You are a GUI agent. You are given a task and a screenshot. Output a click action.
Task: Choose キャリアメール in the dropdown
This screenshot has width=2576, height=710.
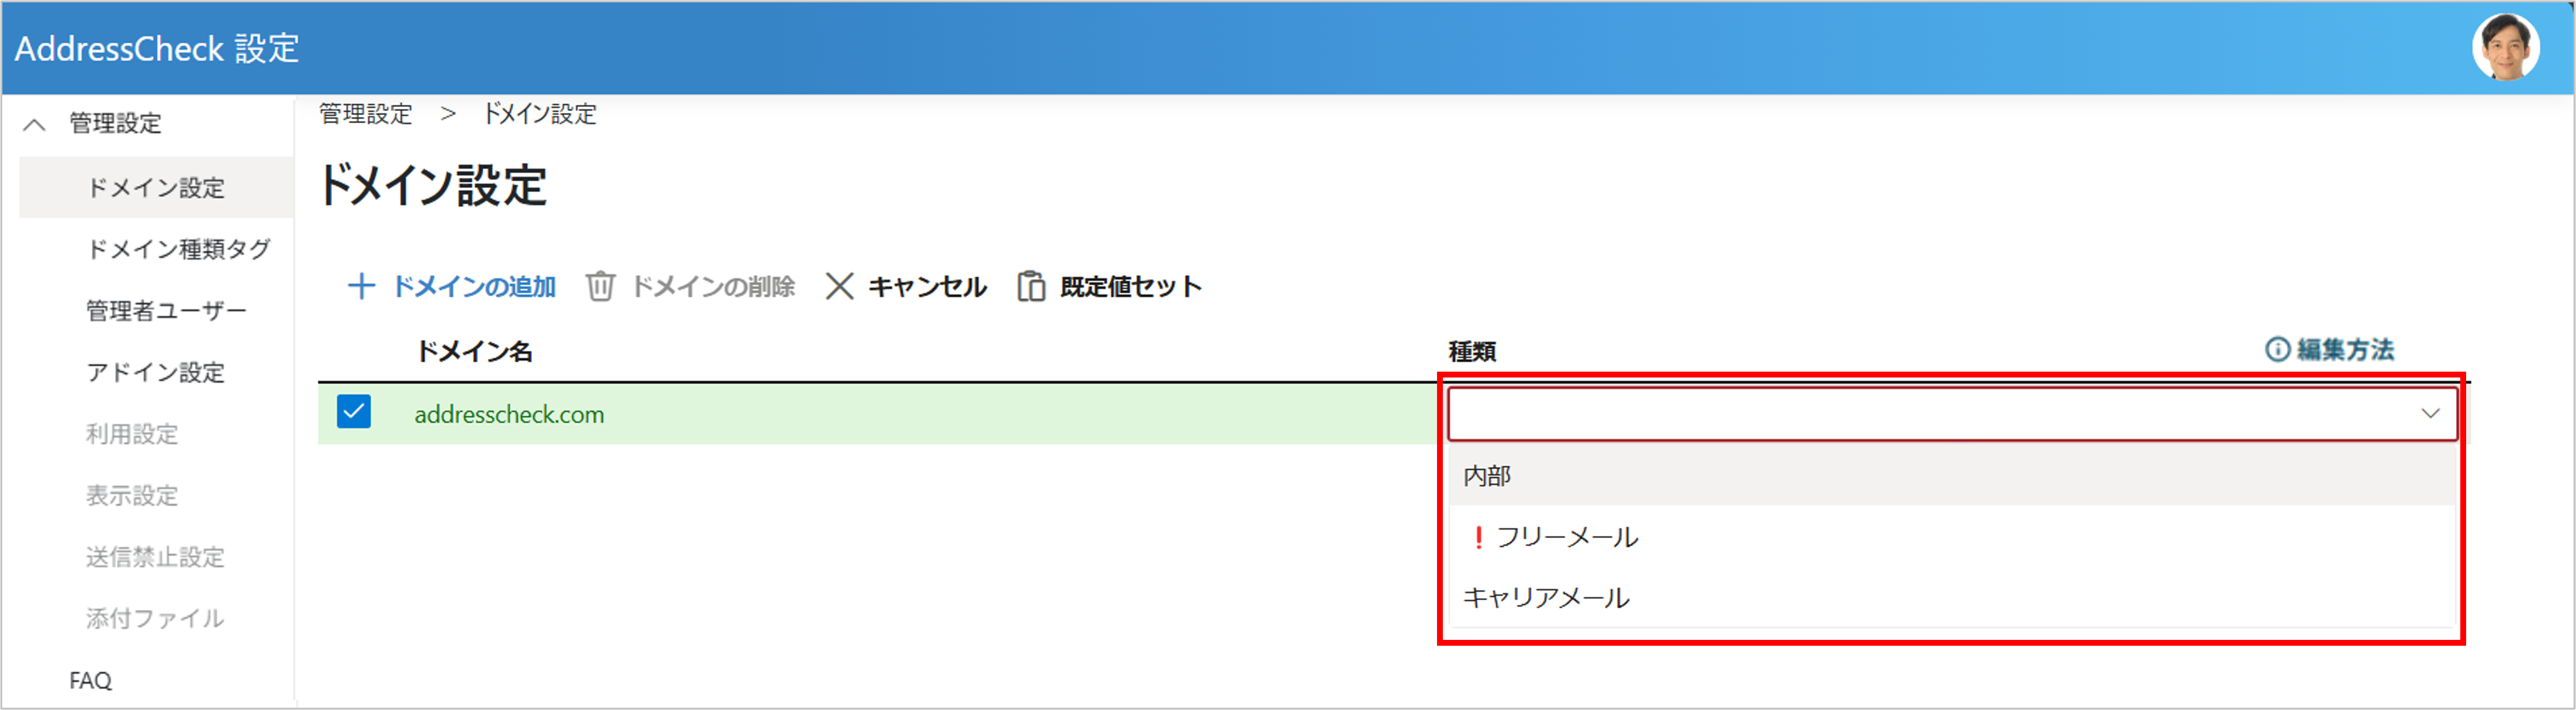click(x=1546, y=598)
